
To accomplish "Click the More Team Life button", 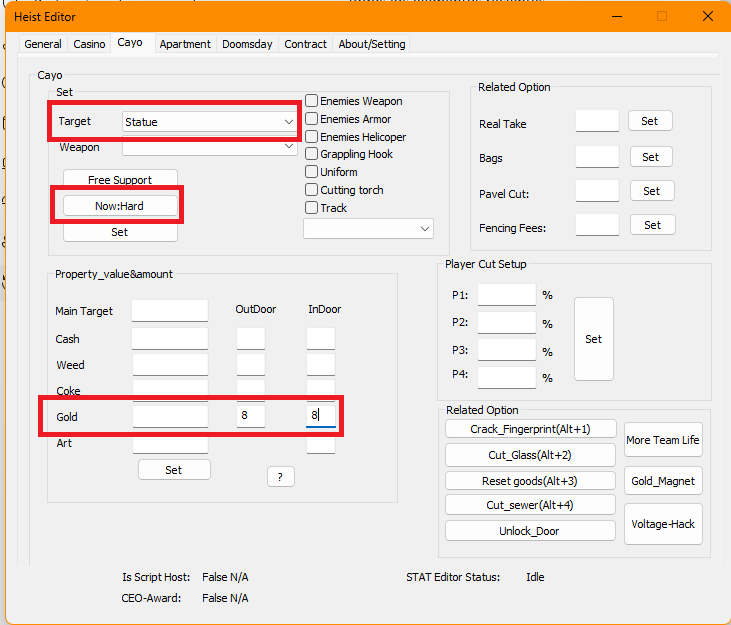I will (663, 440).
